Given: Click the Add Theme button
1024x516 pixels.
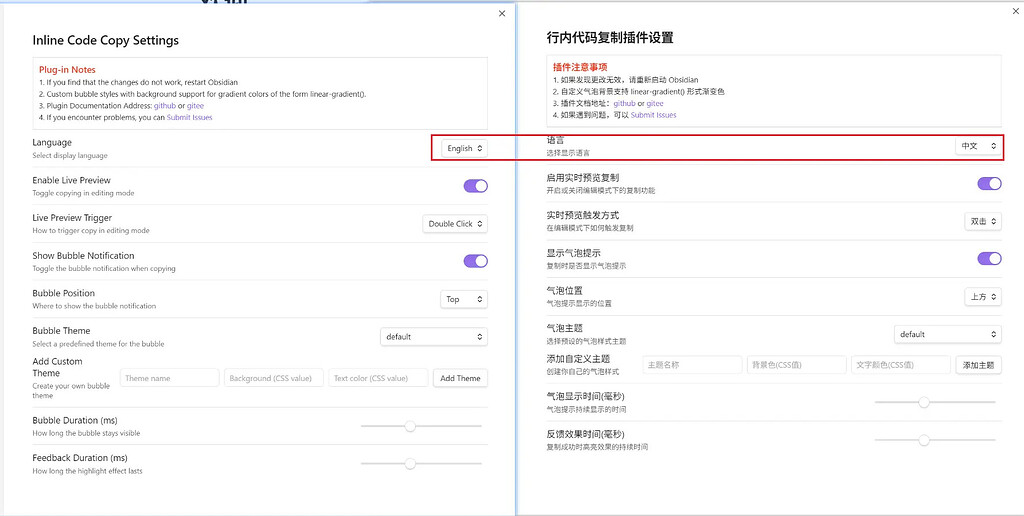Looking at the screenshot, I should coord(460,378).
